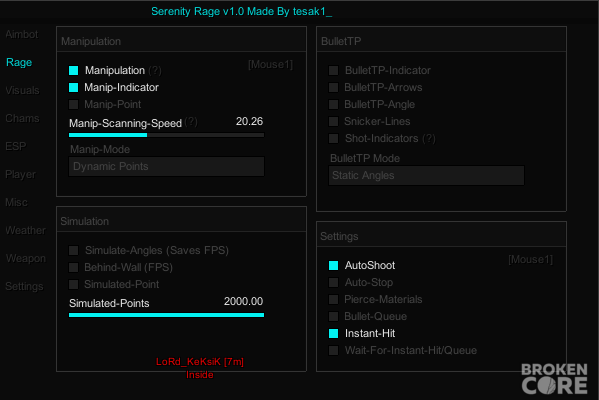Enable the BulletTP-Indicator checkbox

pos(333,70)
